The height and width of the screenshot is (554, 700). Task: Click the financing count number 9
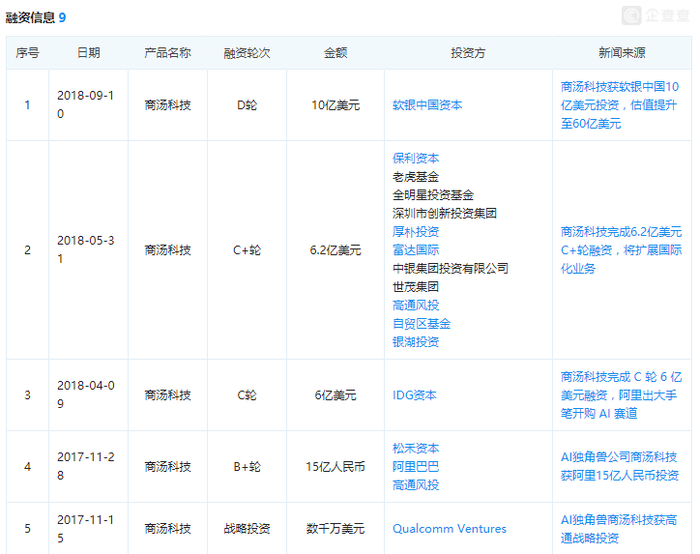click(62, 17)
